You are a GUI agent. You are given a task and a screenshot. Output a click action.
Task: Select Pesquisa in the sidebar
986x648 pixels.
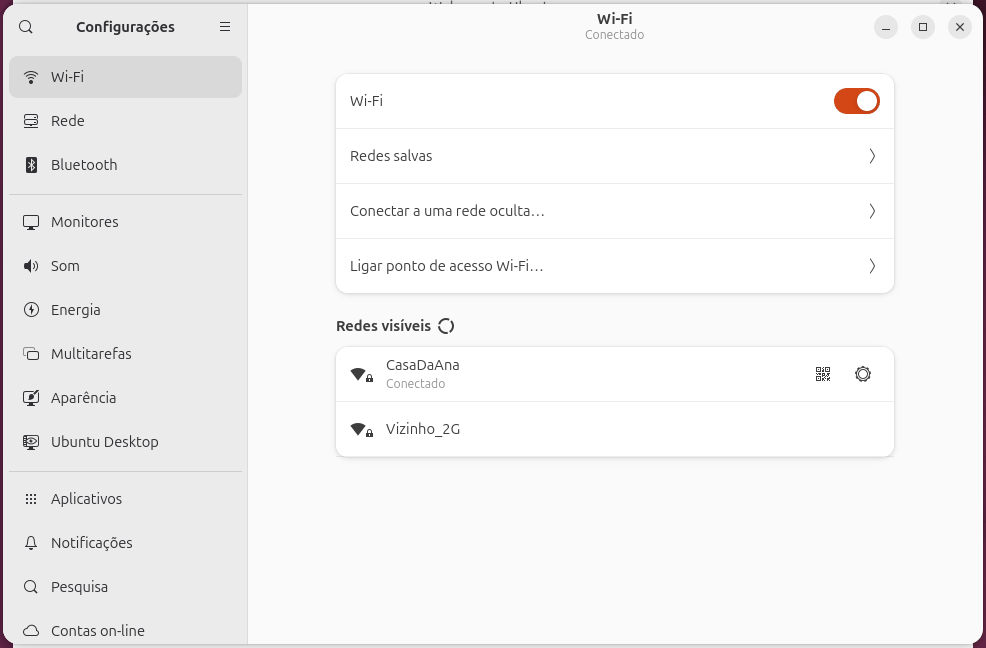125,587
